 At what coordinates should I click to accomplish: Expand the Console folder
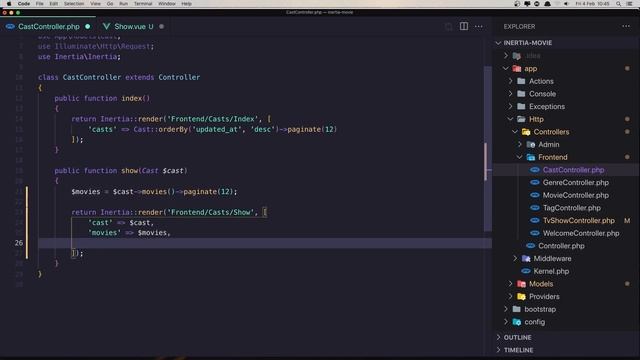[x=510, y=94]
